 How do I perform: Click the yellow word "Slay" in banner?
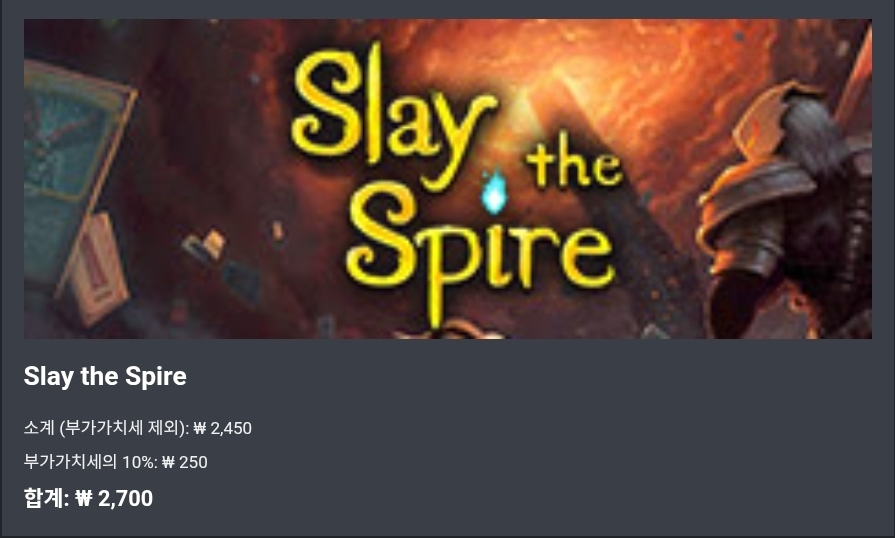(393, 117)
